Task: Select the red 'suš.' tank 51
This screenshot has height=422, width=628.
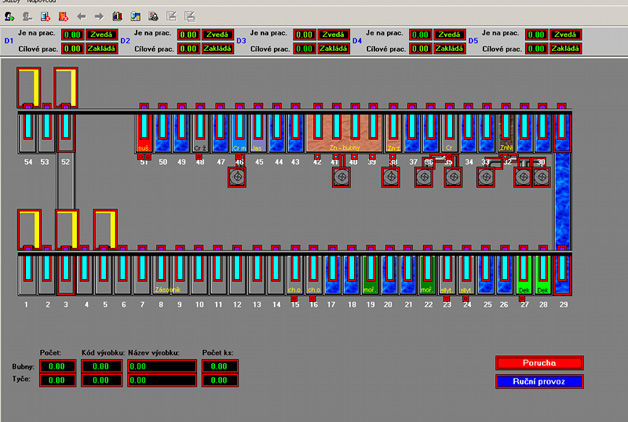Action: (144, 133)
